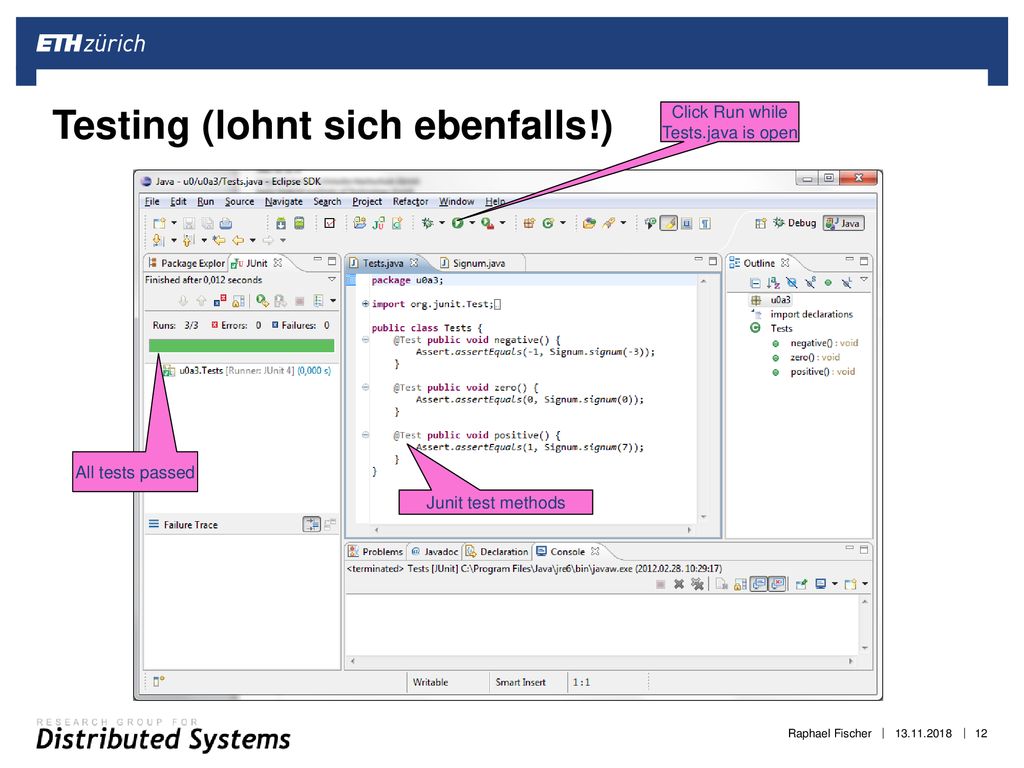Click the Run External Tools icon
Screen dimensions: 1024x768
click(x=487, y=223)
